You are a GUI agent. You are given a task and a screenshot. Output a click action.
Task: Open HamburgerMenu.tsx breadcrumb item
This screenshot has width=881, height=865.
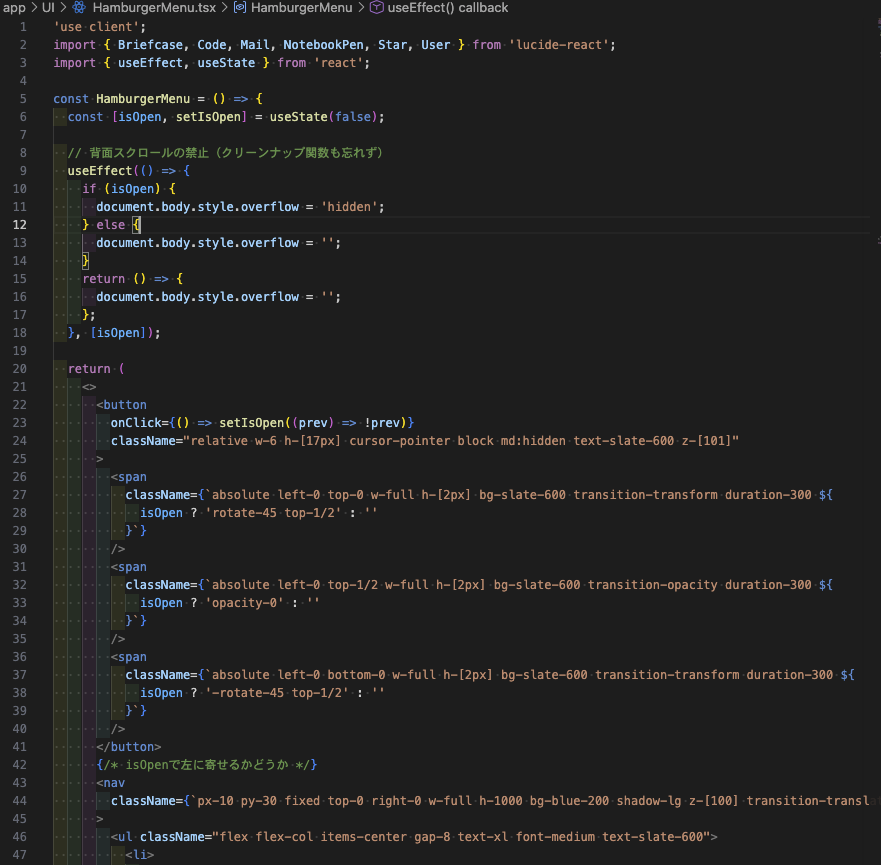[154, 8]
